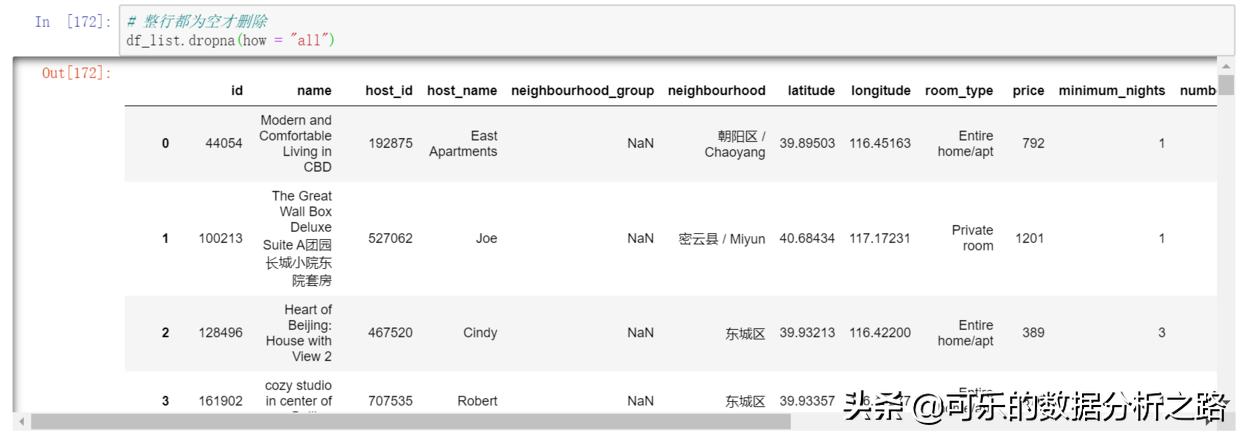Click longitude cell 116.45163

(x=880, y=143)
